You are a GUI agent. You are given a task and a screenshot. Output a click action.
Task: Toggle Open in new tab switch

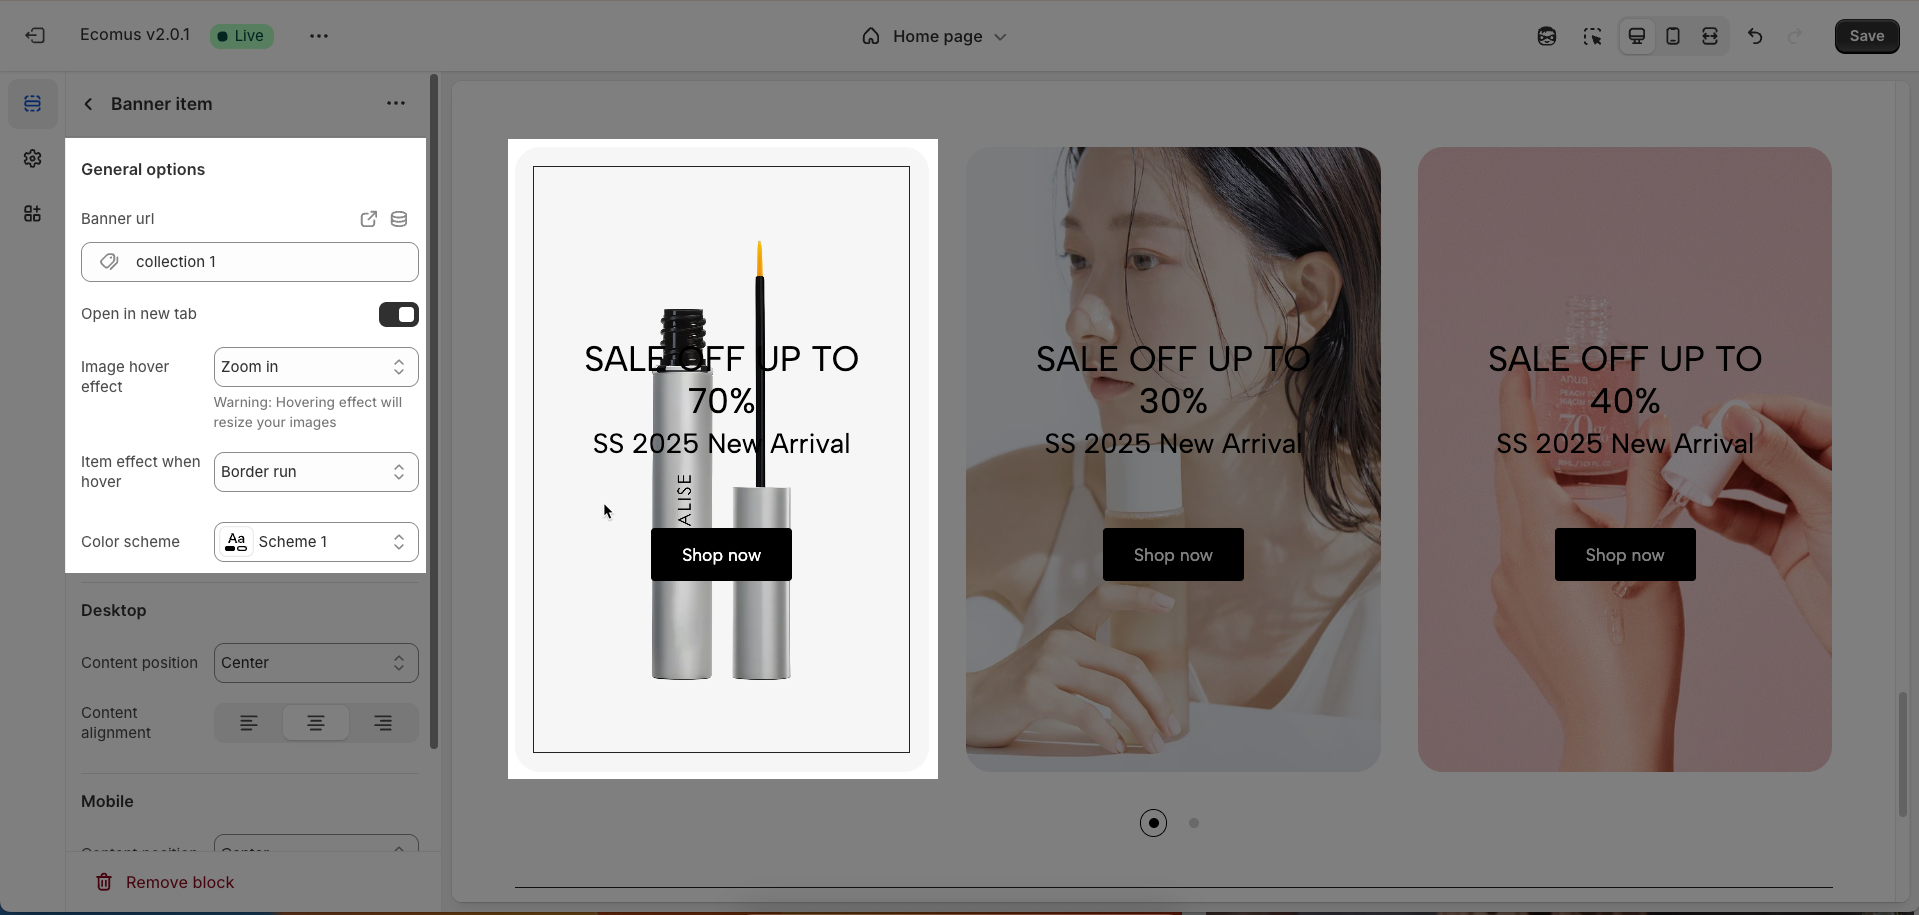pos(399,314)
